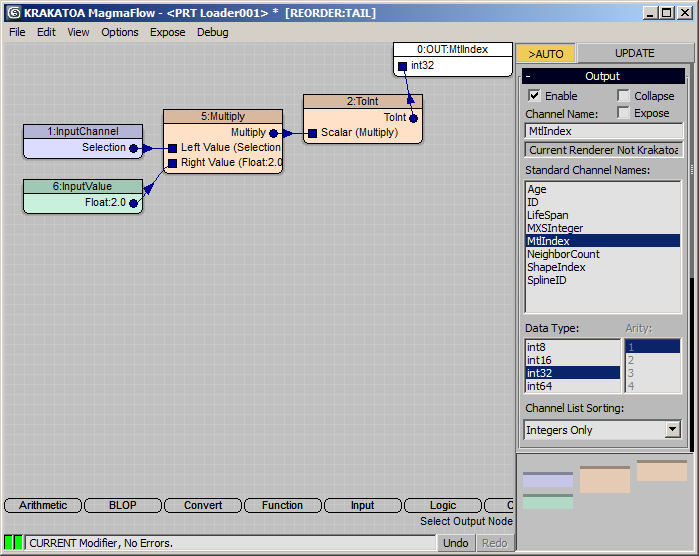Select NeighborCount channel name

click(x=603, y=254)
